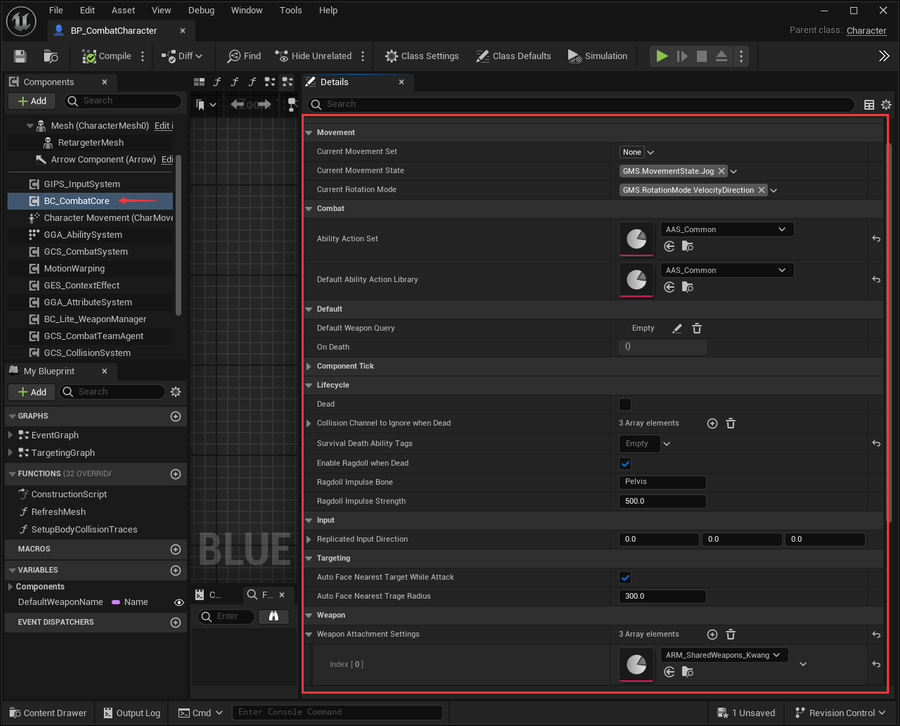Image resolution: width=900 pixels, height=726 pixels.
Task: Reset Ability Action Set to default
Action: (x=876, y=239)
